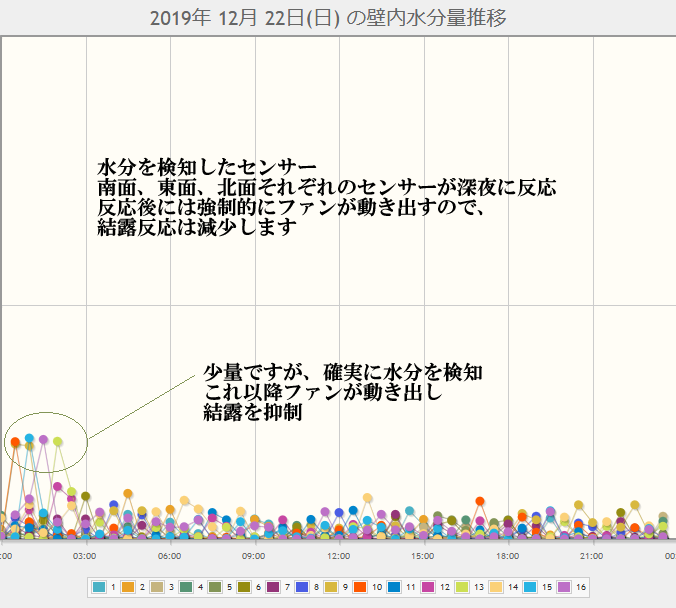Click the 09:00 time axis label
This screenshot has height=608, width=676.
(254, 556)
